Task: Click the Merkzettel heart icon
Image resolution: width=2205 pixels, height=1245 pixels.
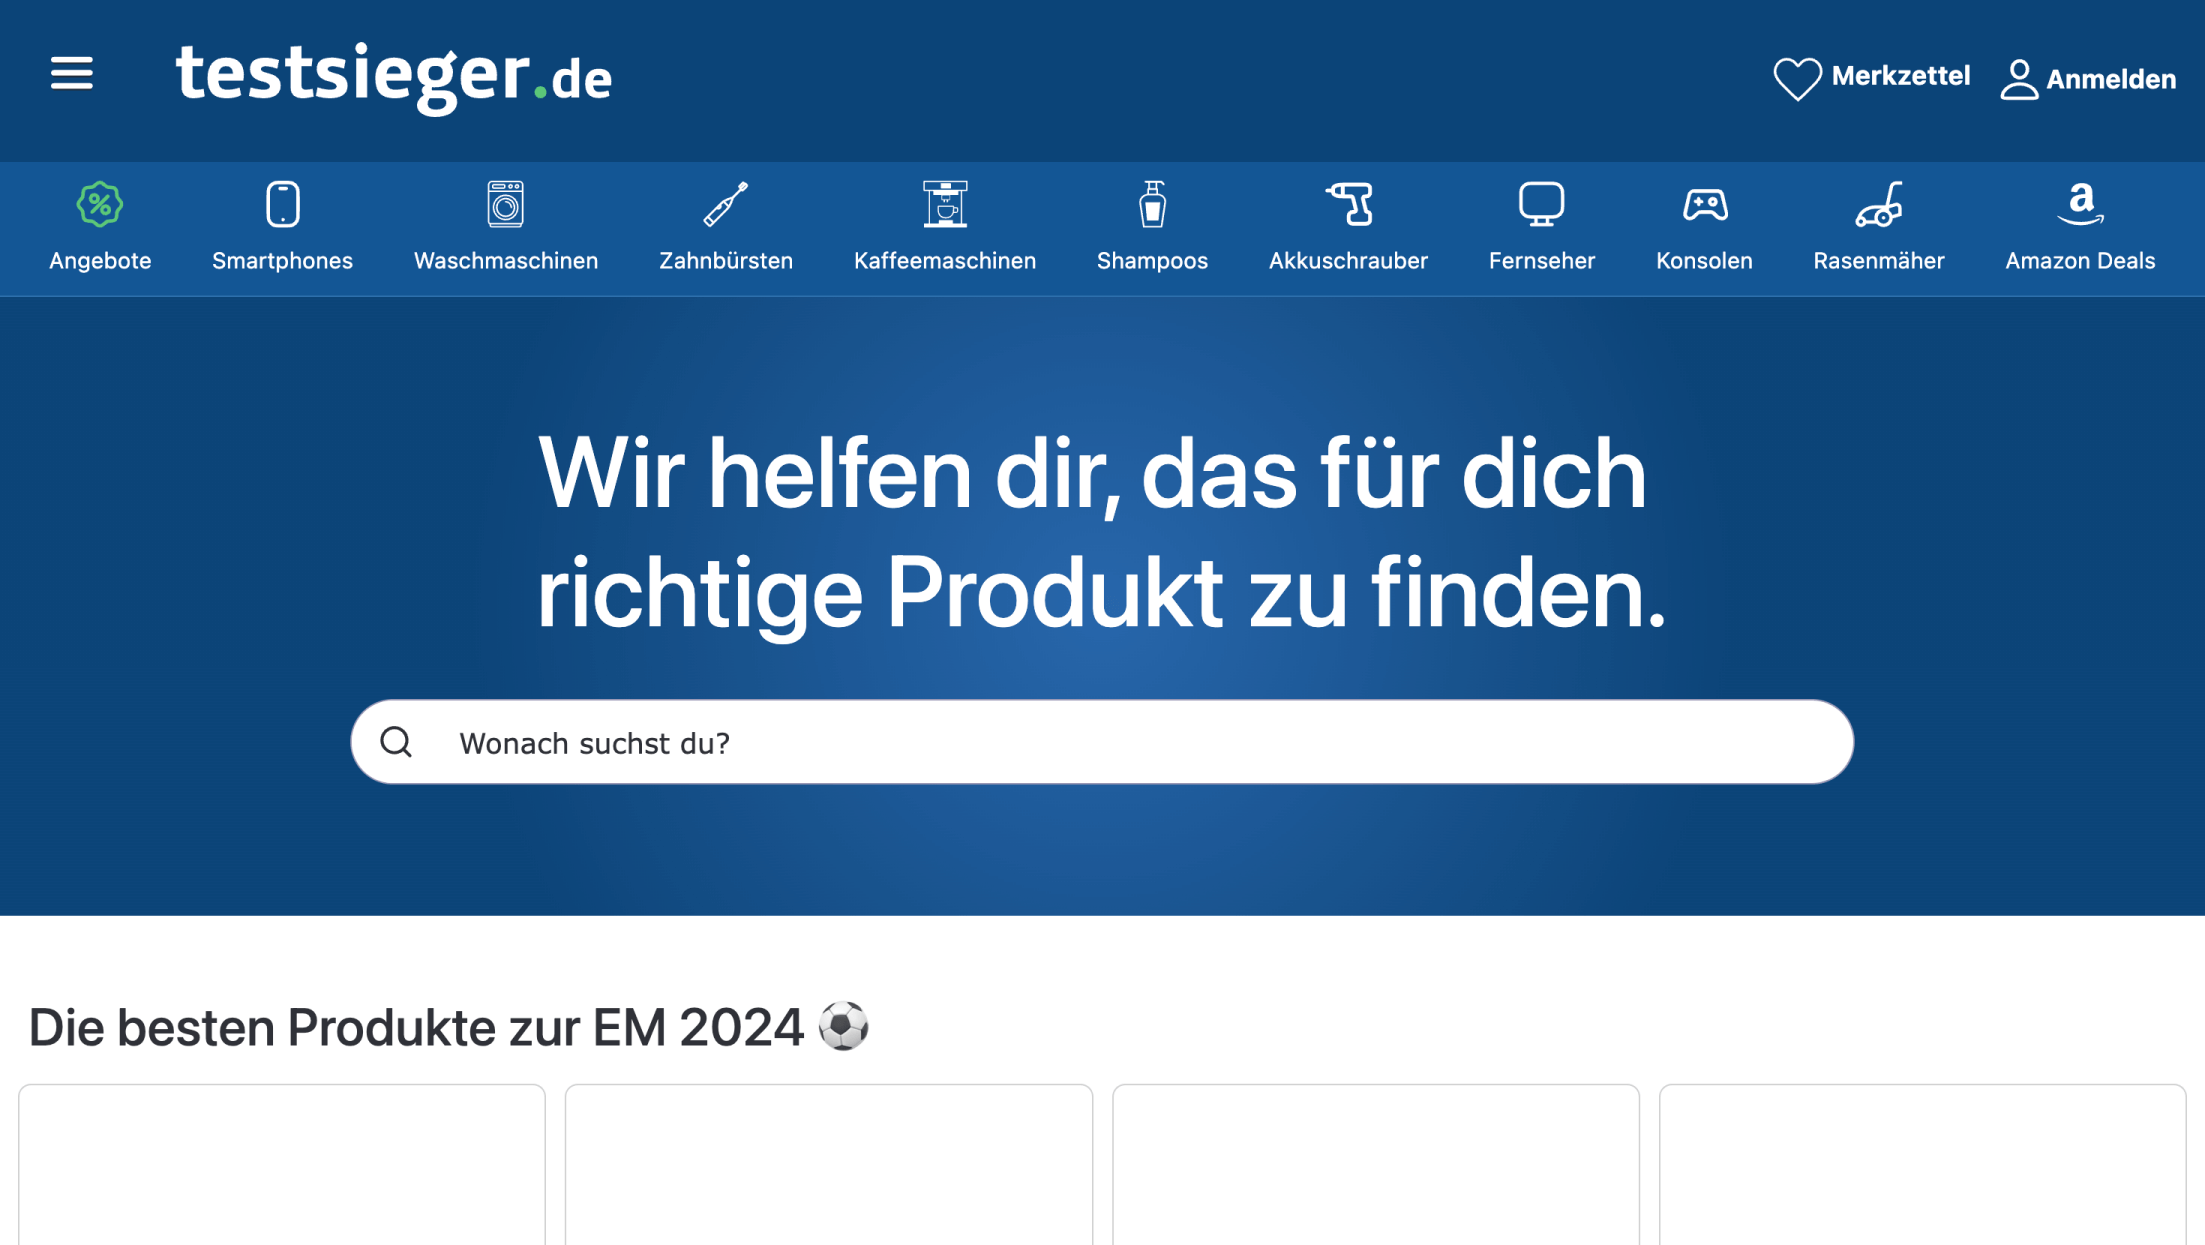Action: 1797,79
